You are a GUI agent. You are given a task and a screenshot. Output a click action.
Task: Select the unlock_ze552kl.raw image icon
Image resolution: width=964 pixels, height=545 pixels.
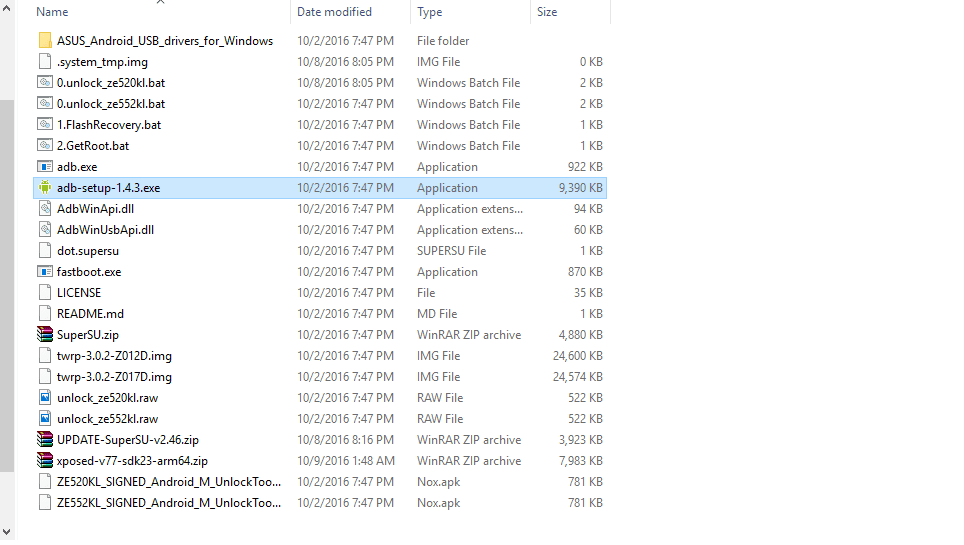point(45,418)
